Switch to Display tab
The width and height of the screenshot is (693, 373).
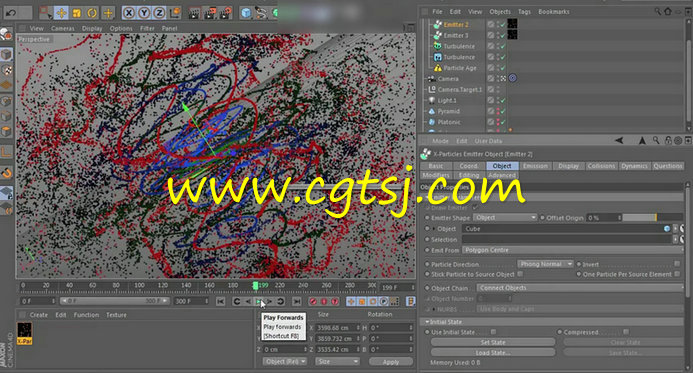568,166
